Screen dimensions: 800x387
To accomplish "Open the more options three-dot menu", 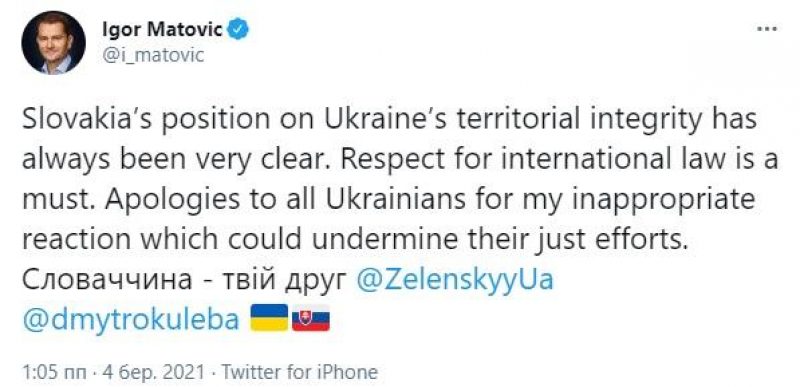I will click(x=767, y=29).
